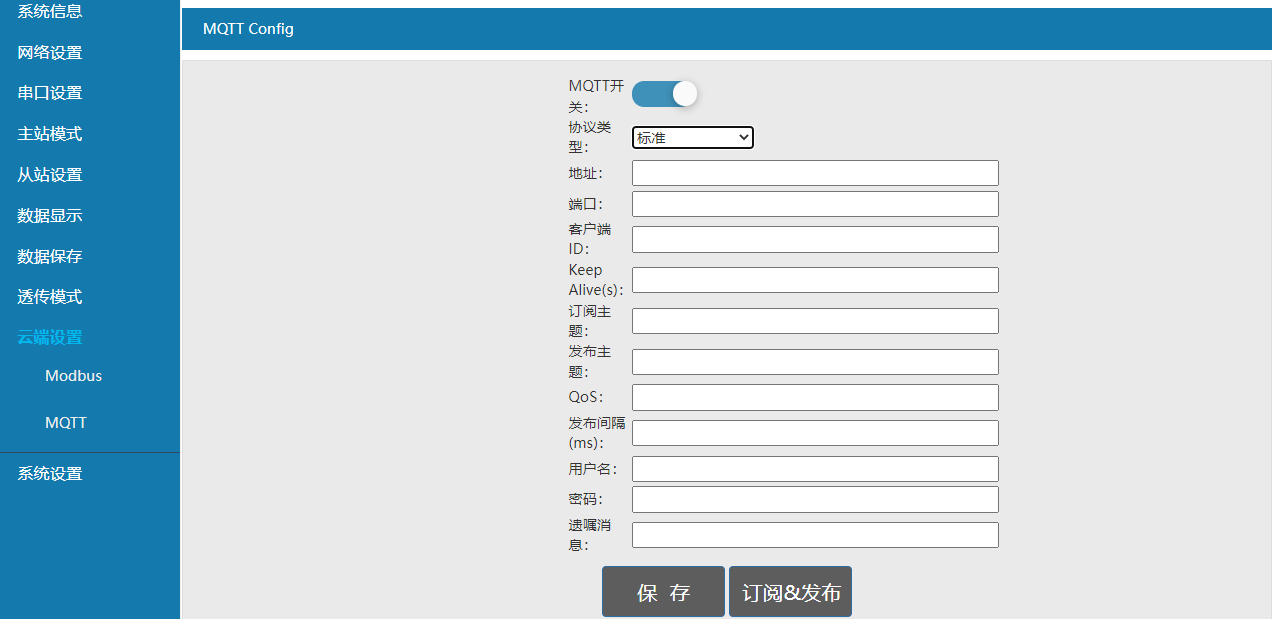The image size is (1278, 619).
Task: Go to 串口设置 menu item
Action: point(50,93)
